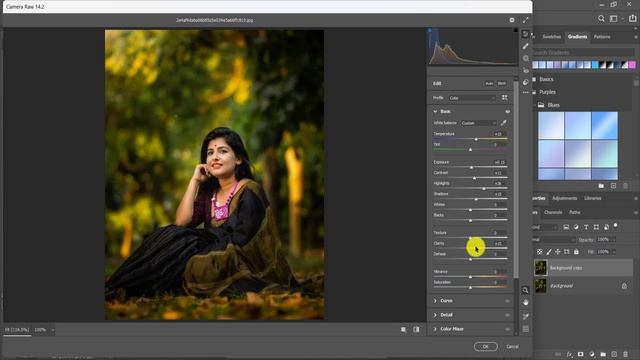This screenshot has height=360, width=640.
Task: Click the Saturation slider handle
Action: 470,287
